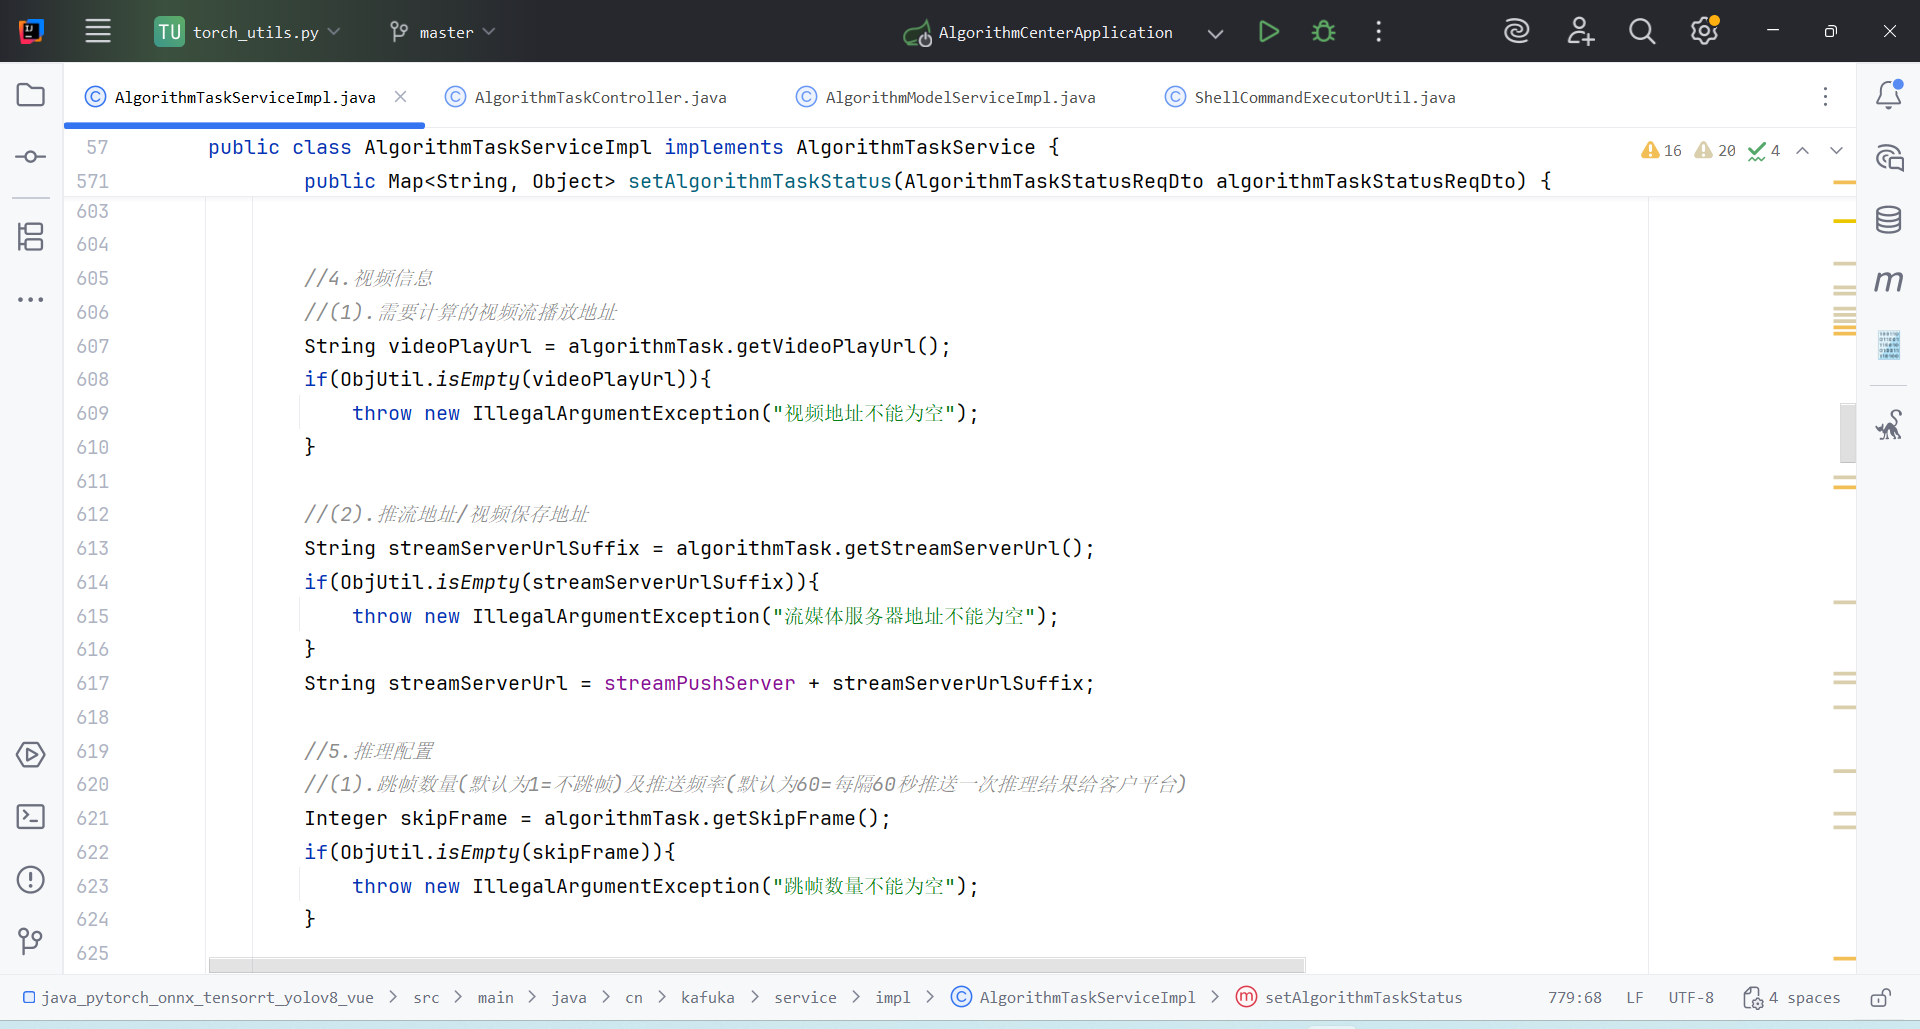This screenshot has width=1920, height=1029.
Task: Open Search Everywhere magnifier
Action: (1642, 32)
